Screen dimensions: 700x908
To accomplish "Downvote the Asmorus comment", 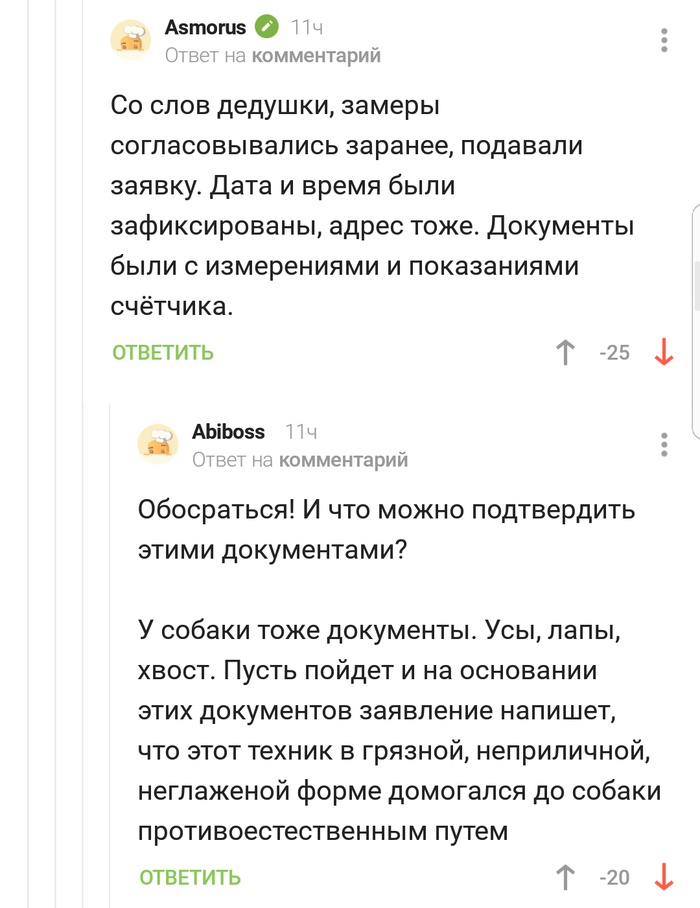I will (663, 352).
